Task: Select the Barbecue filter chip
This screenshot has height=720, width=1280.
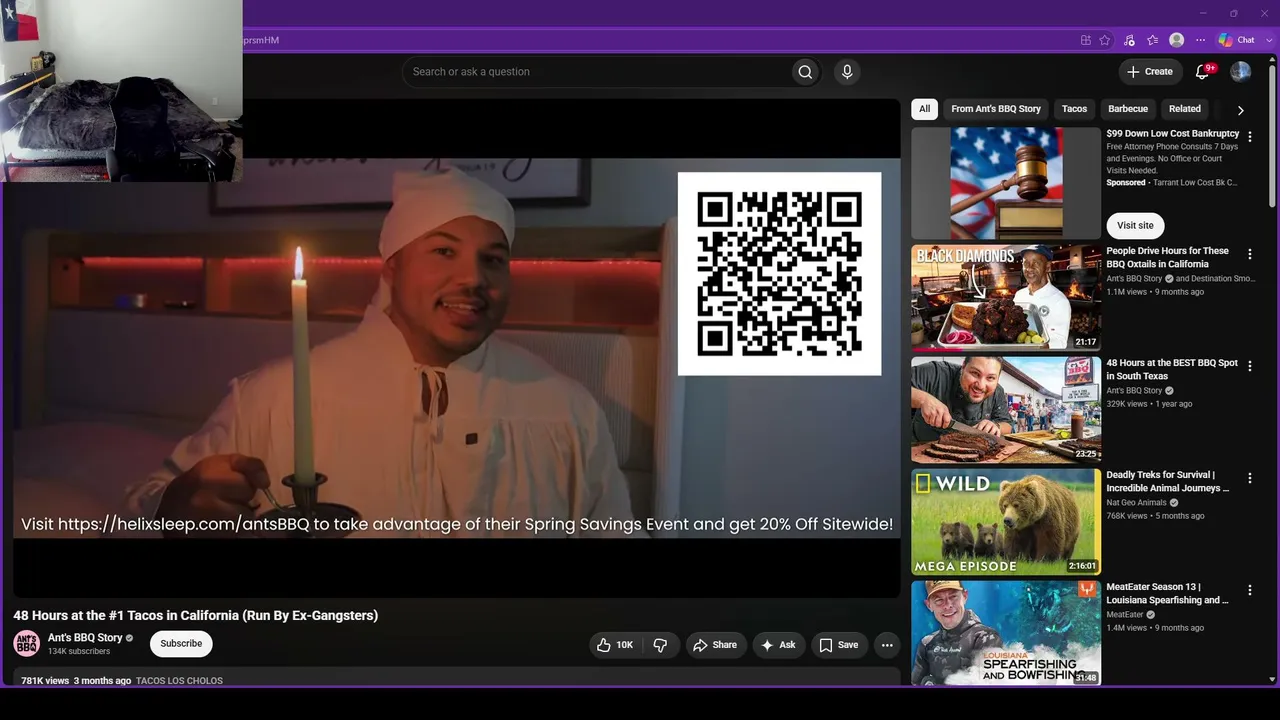Action: click(x=1128, y=109)
